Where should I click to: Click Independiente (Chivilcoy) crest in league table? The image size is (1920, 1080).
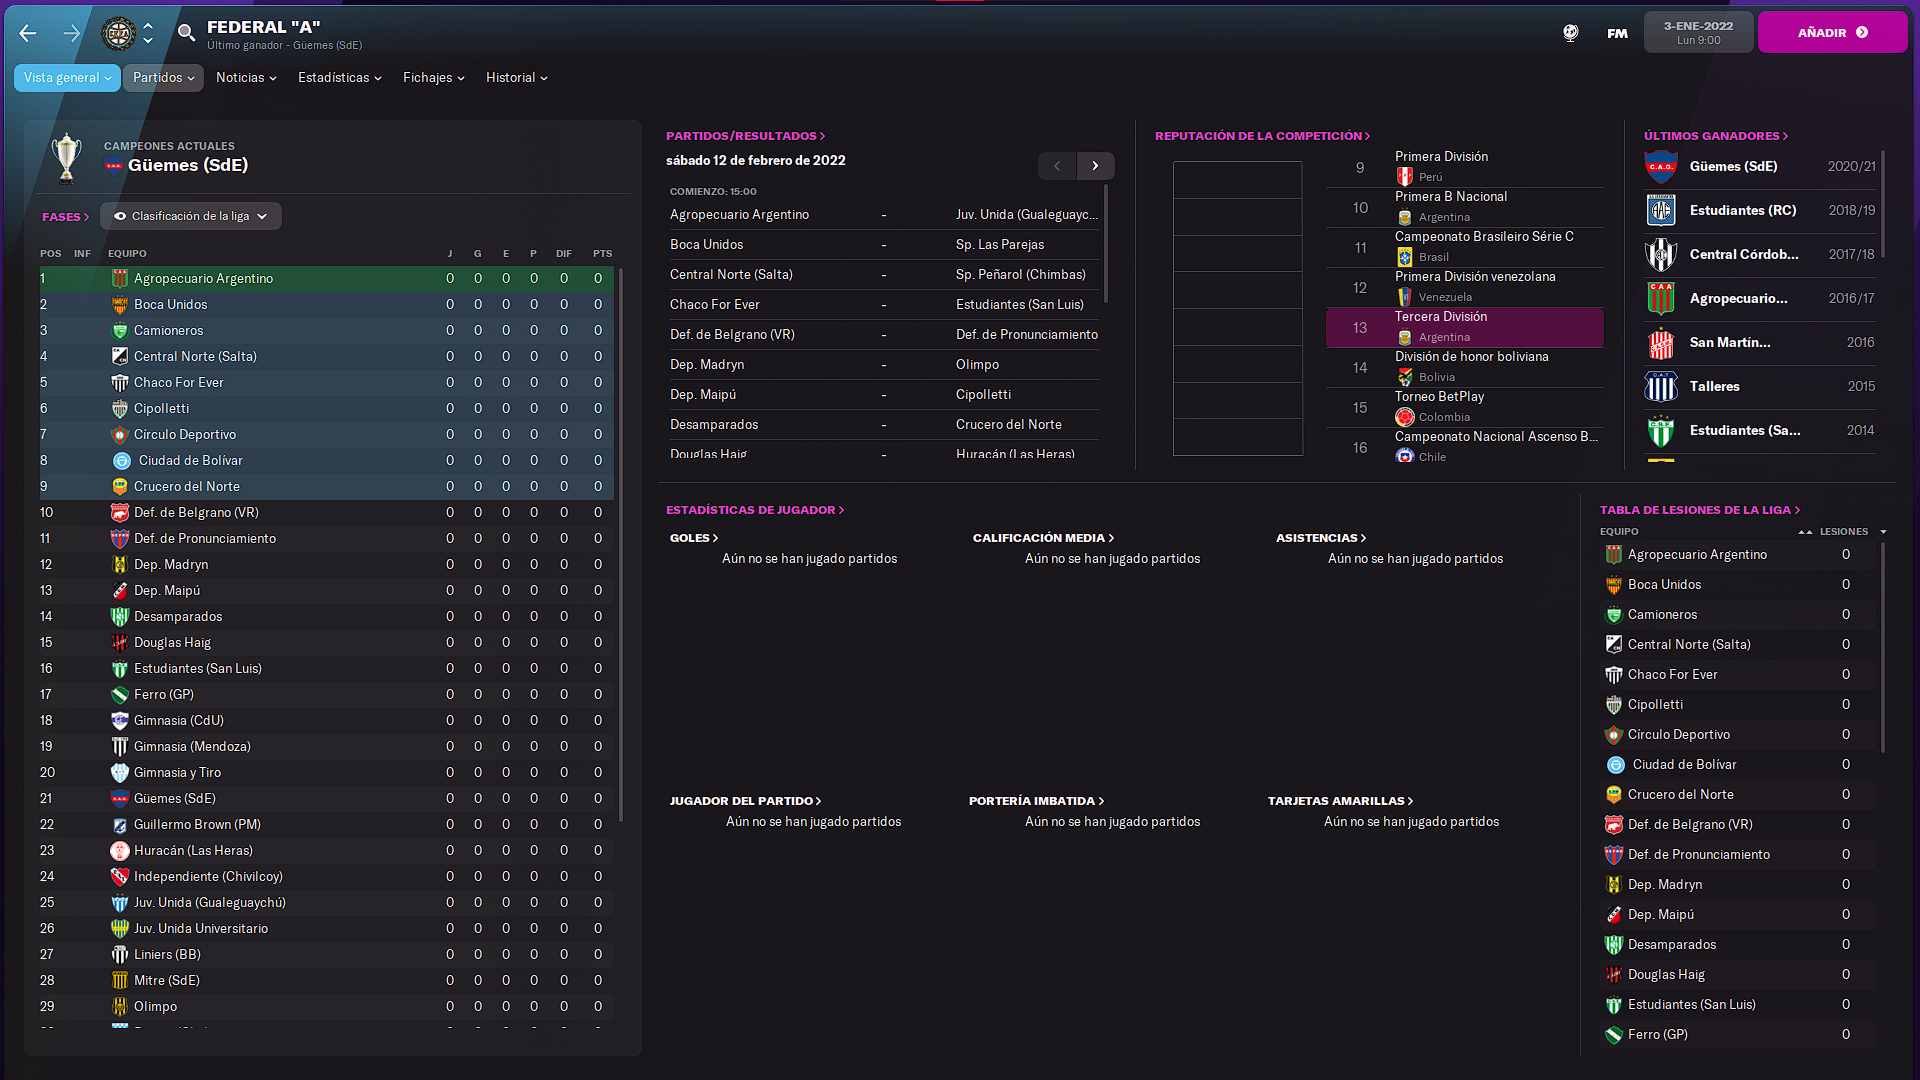(x=120, y=876)
